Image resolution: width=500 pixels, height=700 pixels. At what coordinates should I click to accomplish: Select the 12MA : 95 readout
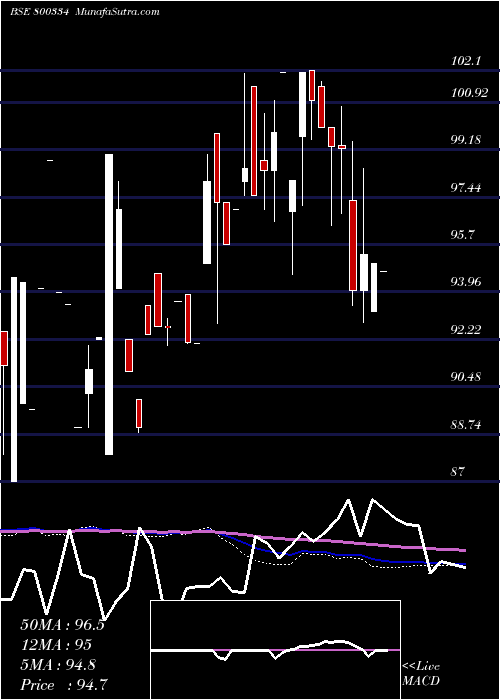pyautogui.click(x=56, y=645)
